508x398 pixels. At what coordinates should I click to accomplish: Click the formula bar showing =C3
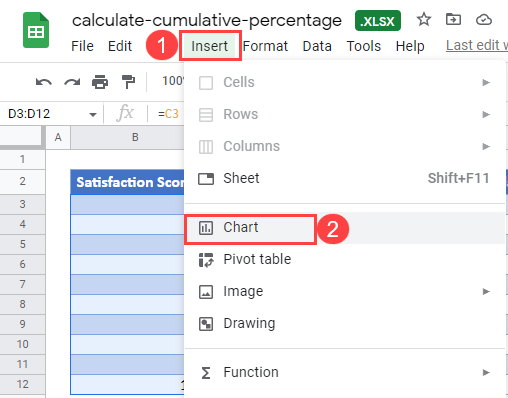click(x=168, y=114)
